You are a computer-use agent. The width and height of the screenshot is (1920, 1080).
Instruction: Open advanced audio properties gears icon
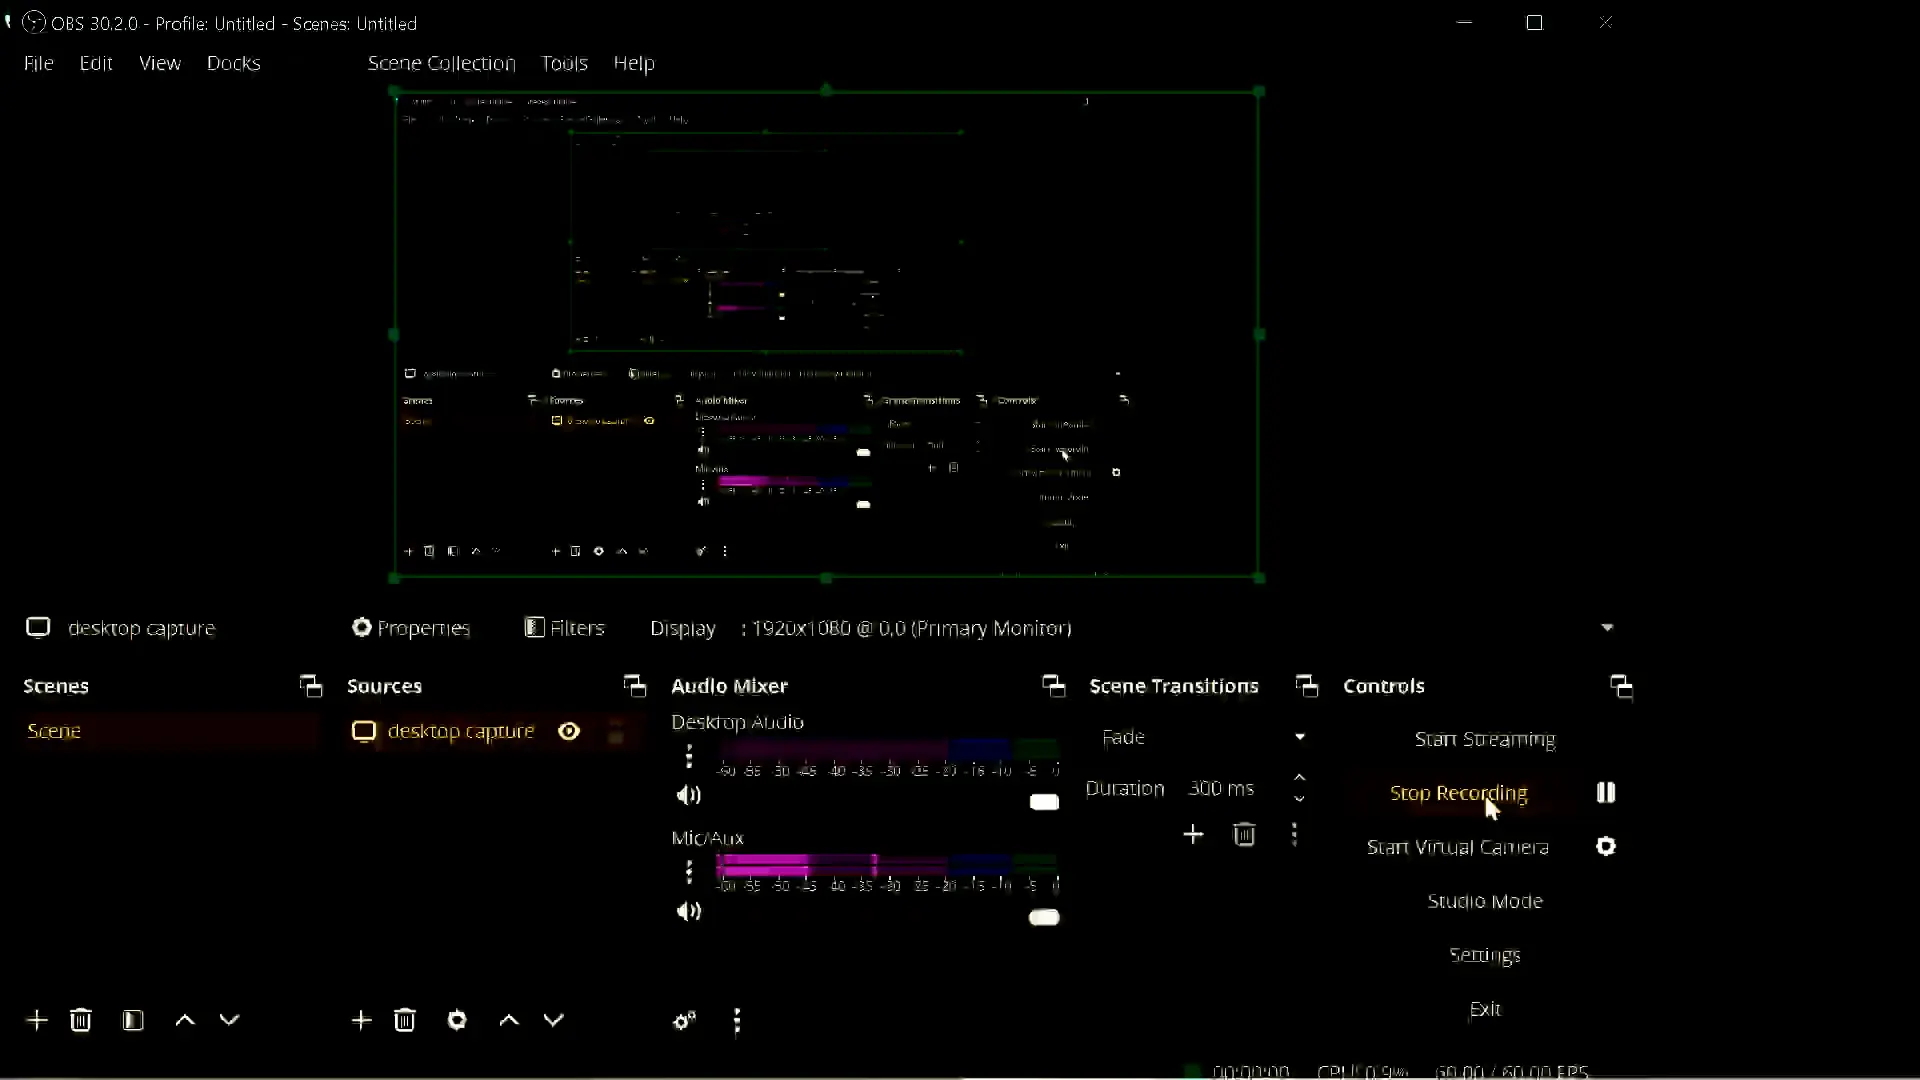[x=685, y=1021]
